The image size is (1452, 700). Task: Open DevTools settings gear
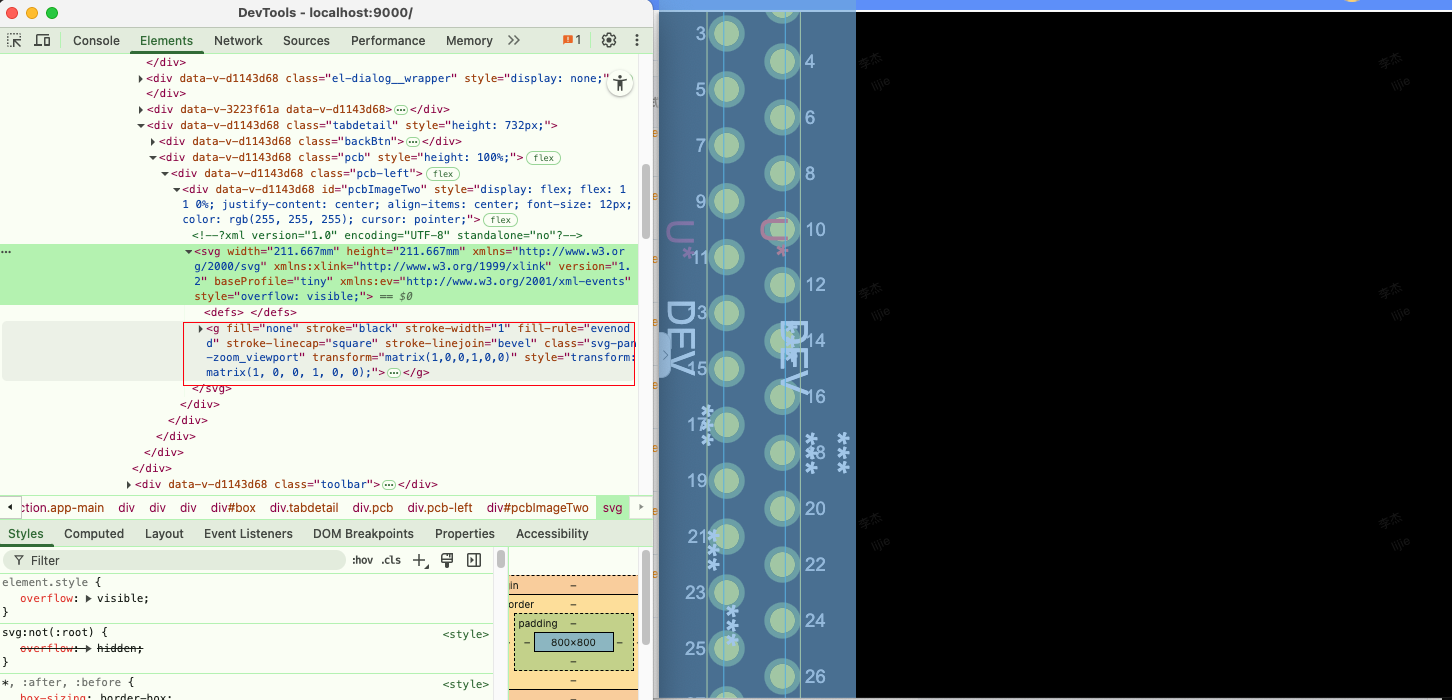[609, 40]
